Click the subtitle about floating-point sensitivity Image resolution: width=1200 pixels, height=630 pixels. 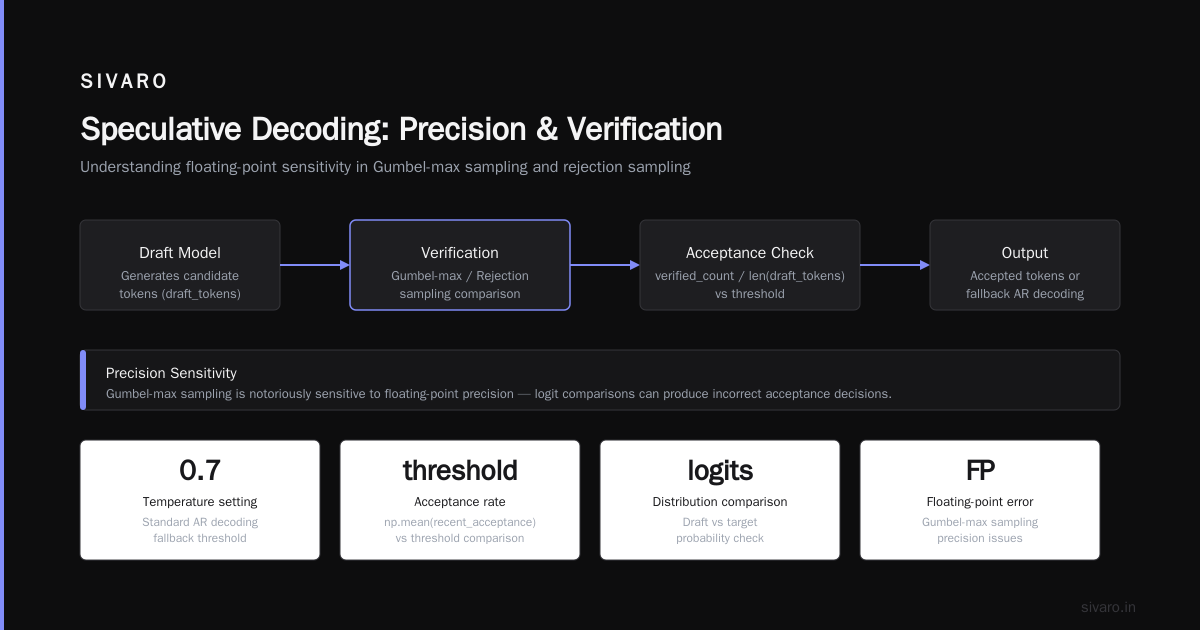coord(385,167)
